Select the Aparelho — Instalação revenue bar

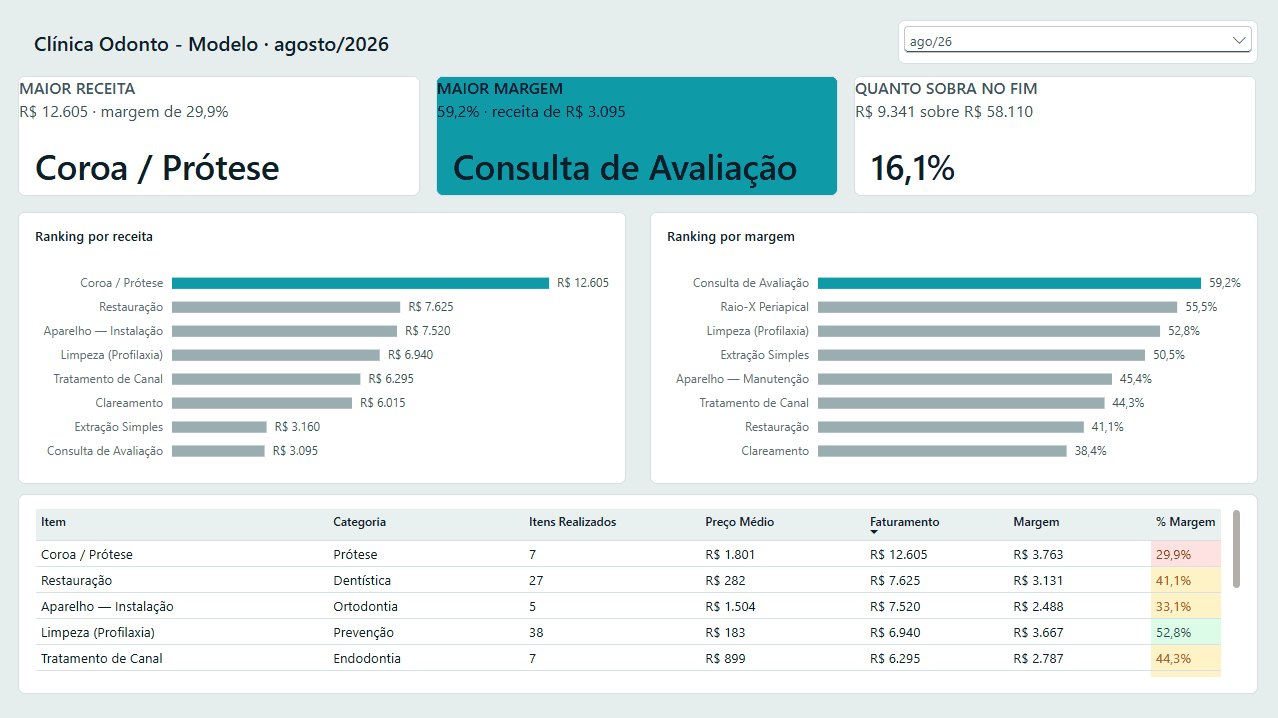point(284,331)
